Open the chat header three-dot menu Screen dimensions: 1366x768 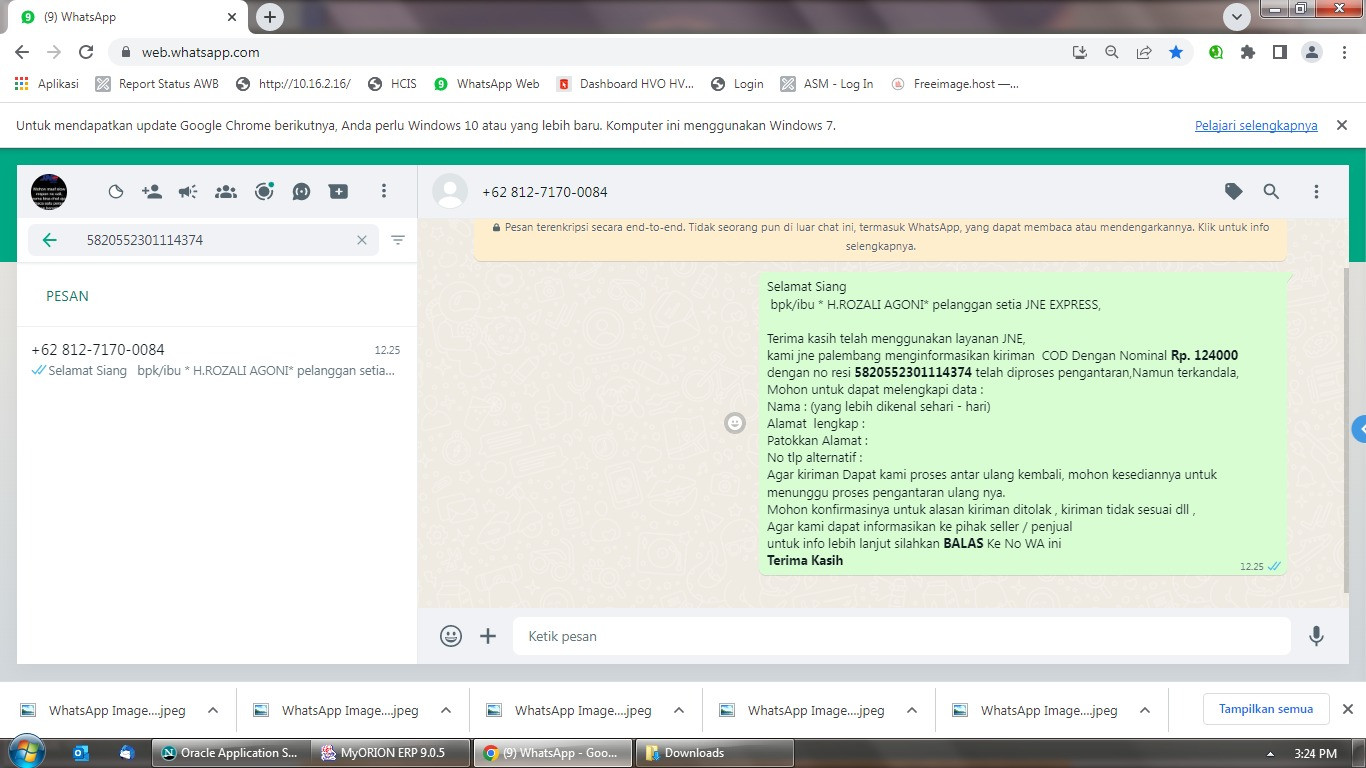[x=1316, y=191]
